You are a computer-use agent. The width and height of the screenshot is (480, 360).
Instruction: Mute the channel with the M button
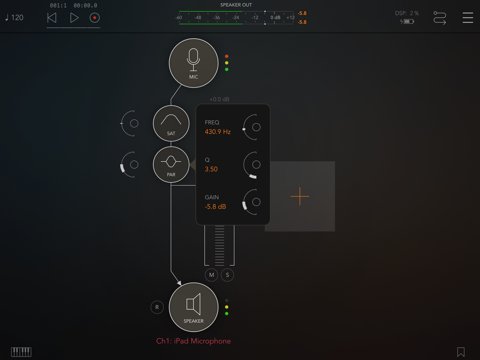[211, 275]
